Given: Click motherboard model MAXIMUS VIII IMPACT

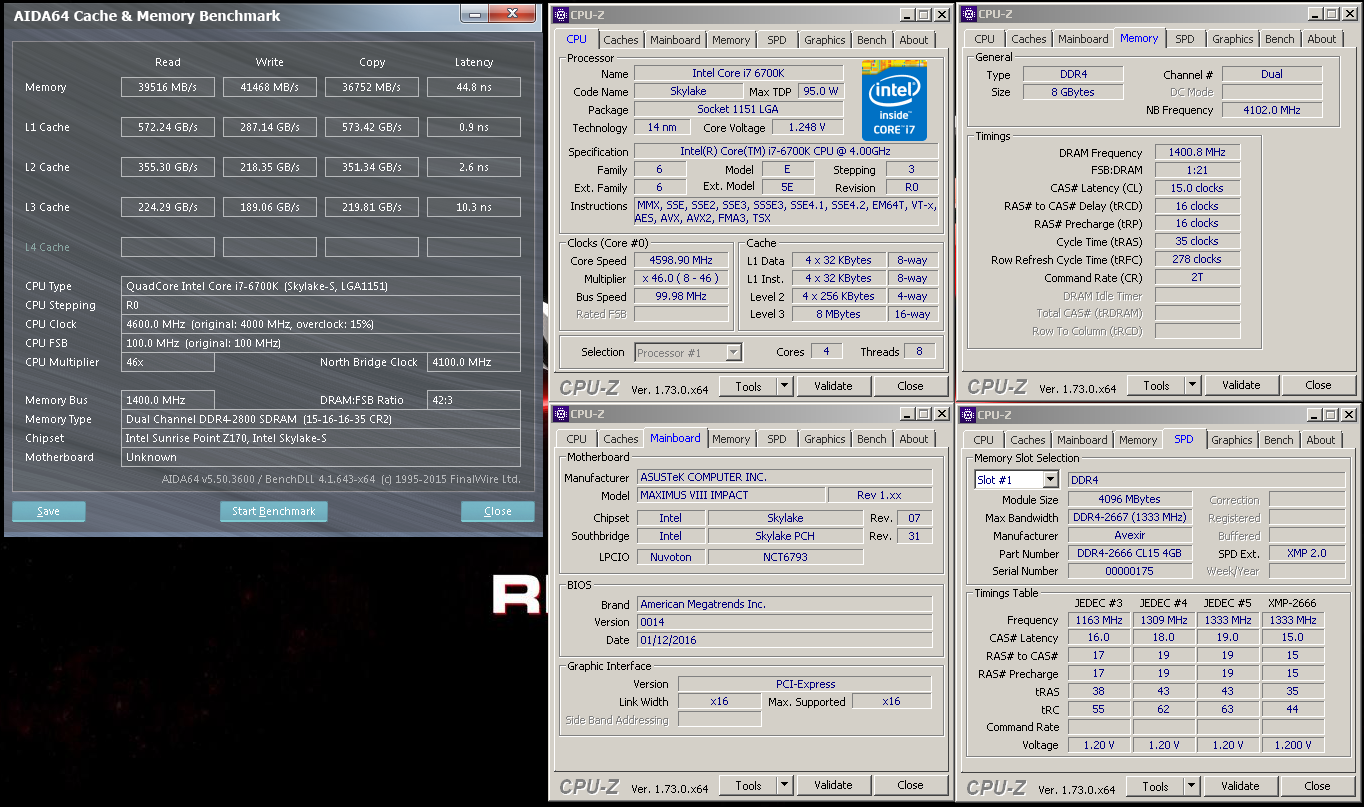Looking at the screenshot, I should click(732, 495).
